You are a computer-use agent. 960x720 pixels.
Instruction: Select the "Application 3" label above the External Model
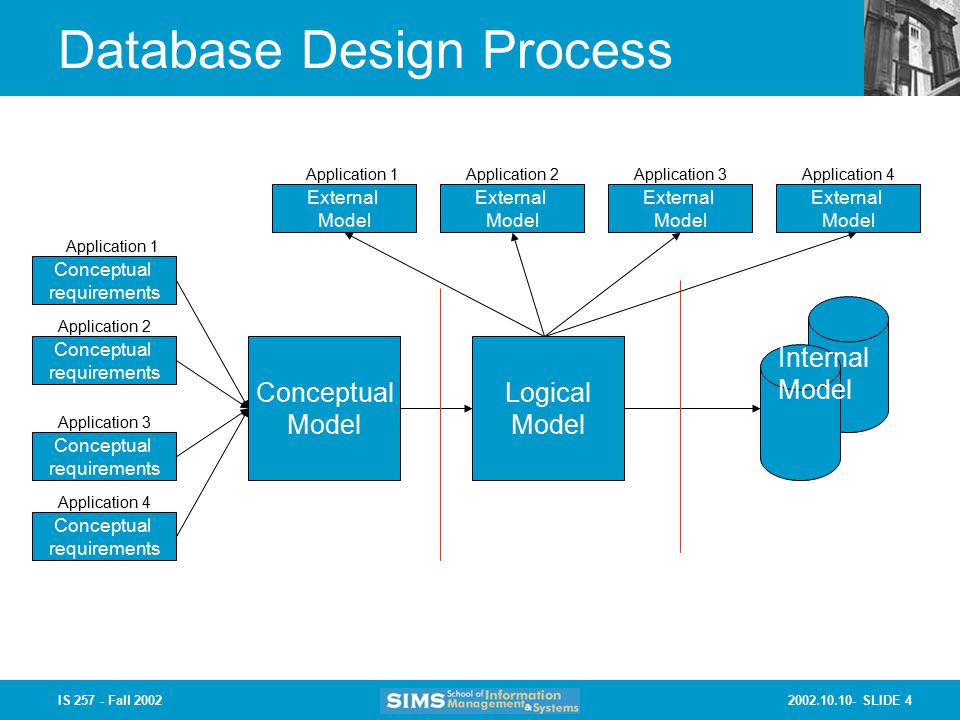click(680, 174)
